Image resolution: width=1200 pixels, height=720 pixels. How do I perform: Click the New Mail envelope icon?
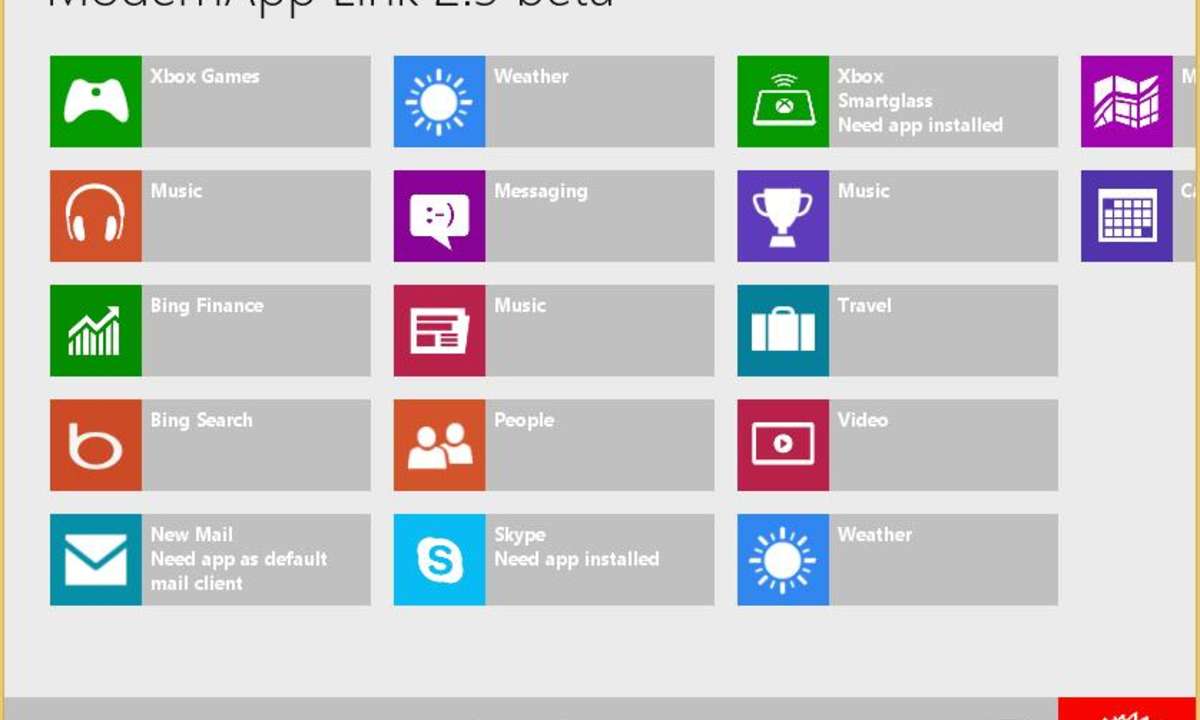[96, 559]
